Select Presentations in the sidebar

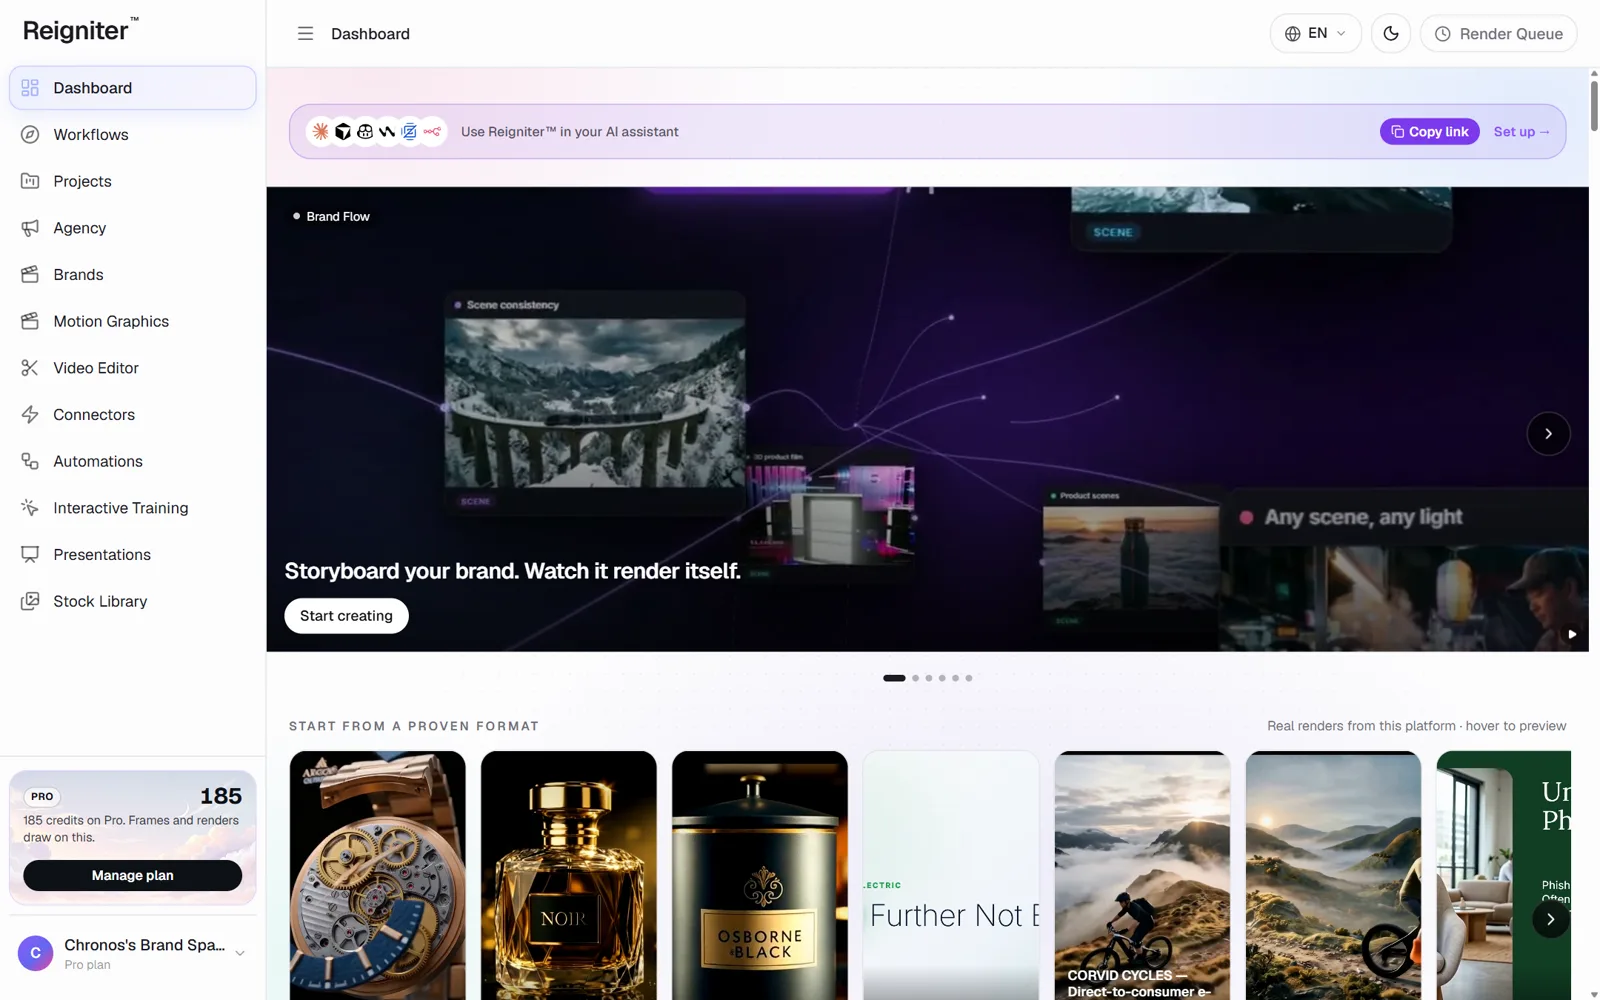coord(133,554)
